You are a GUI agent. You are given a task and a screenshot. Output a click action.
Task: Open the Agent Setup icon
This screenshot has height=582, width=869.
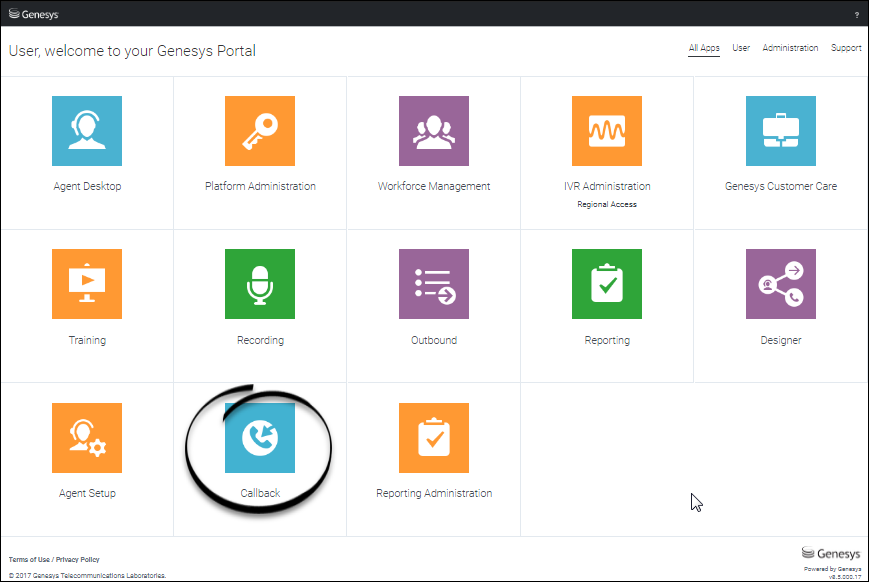pos(87,438)
